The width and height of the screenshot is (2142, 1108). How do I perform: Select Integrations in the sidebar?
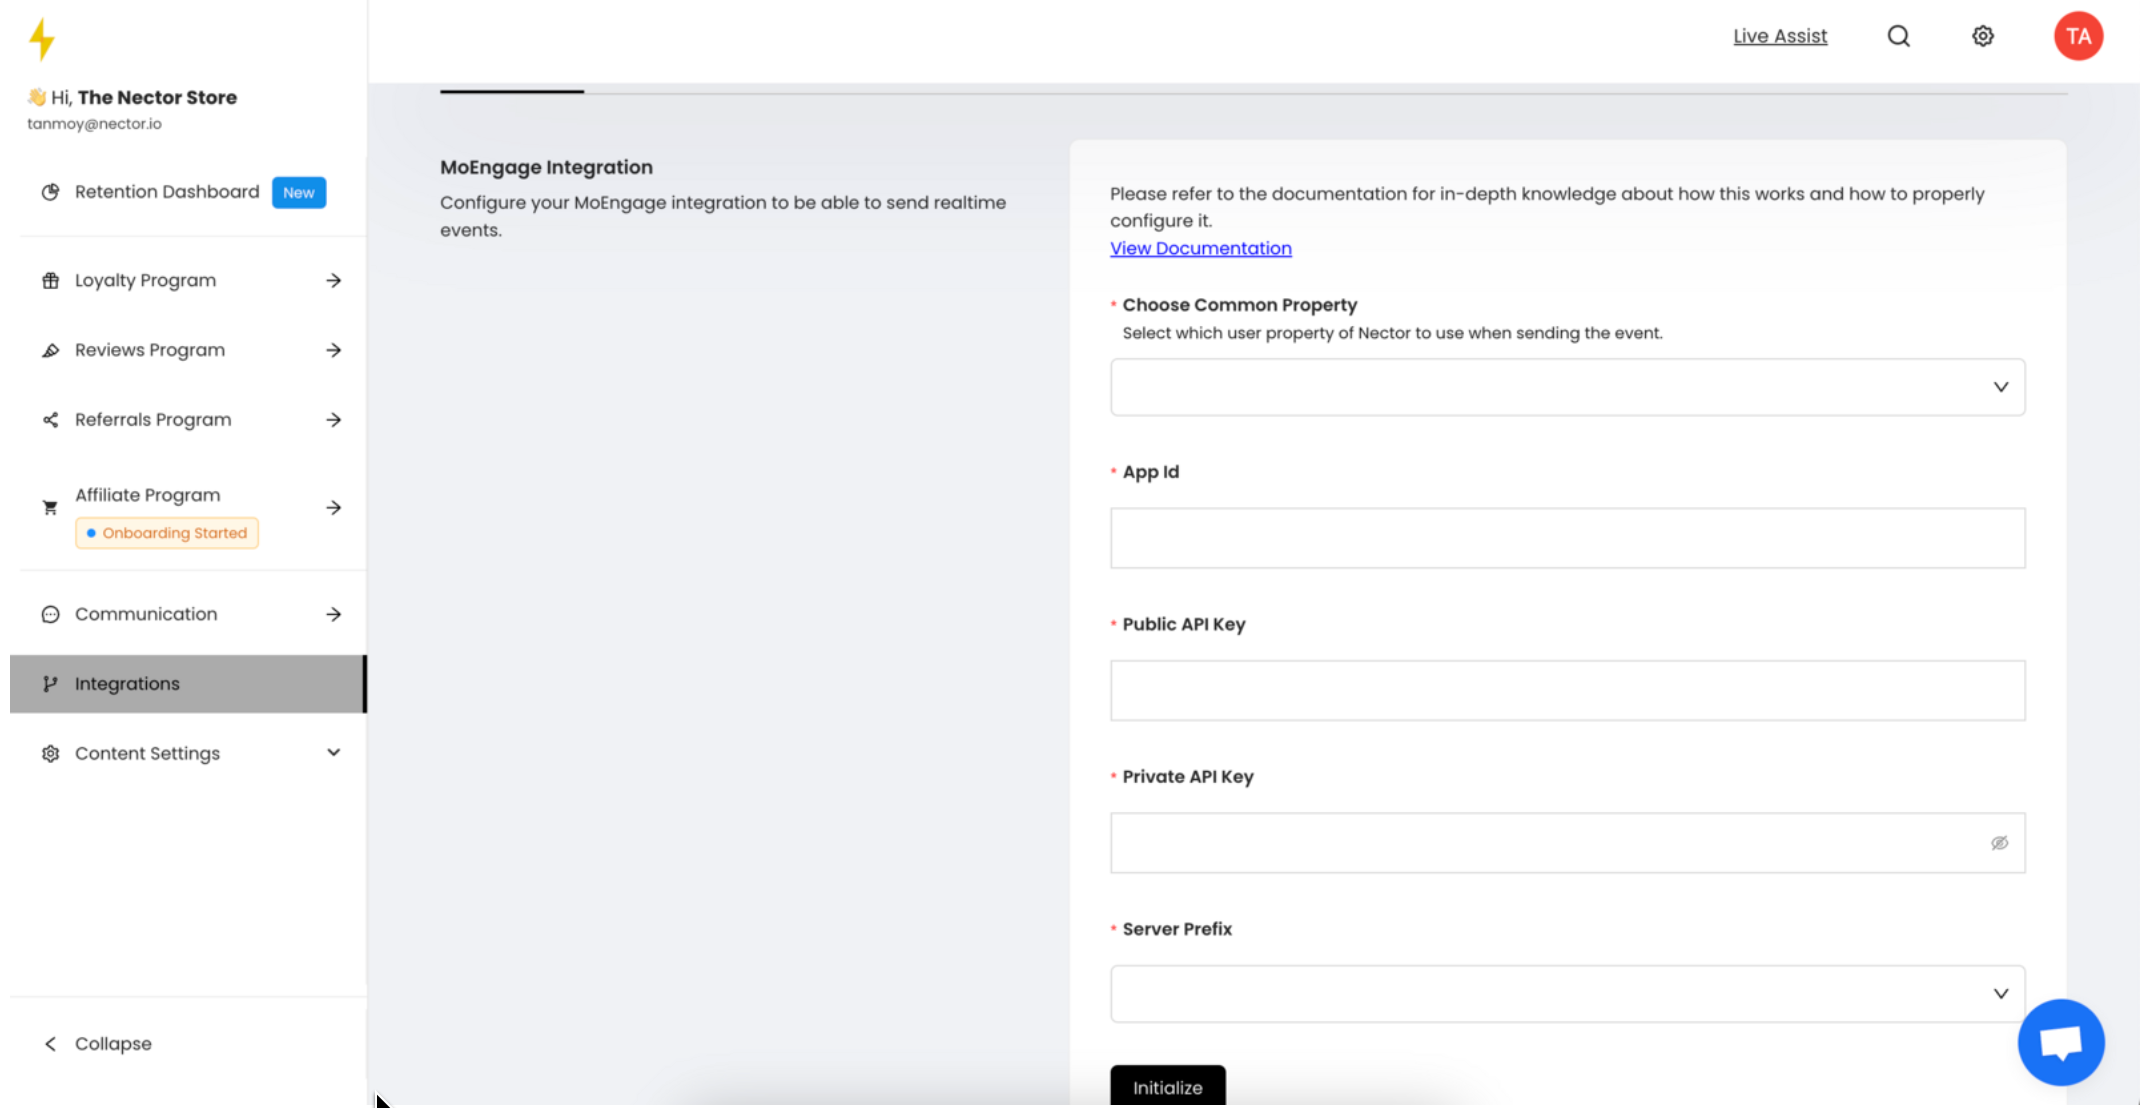[x=188, y=684]
